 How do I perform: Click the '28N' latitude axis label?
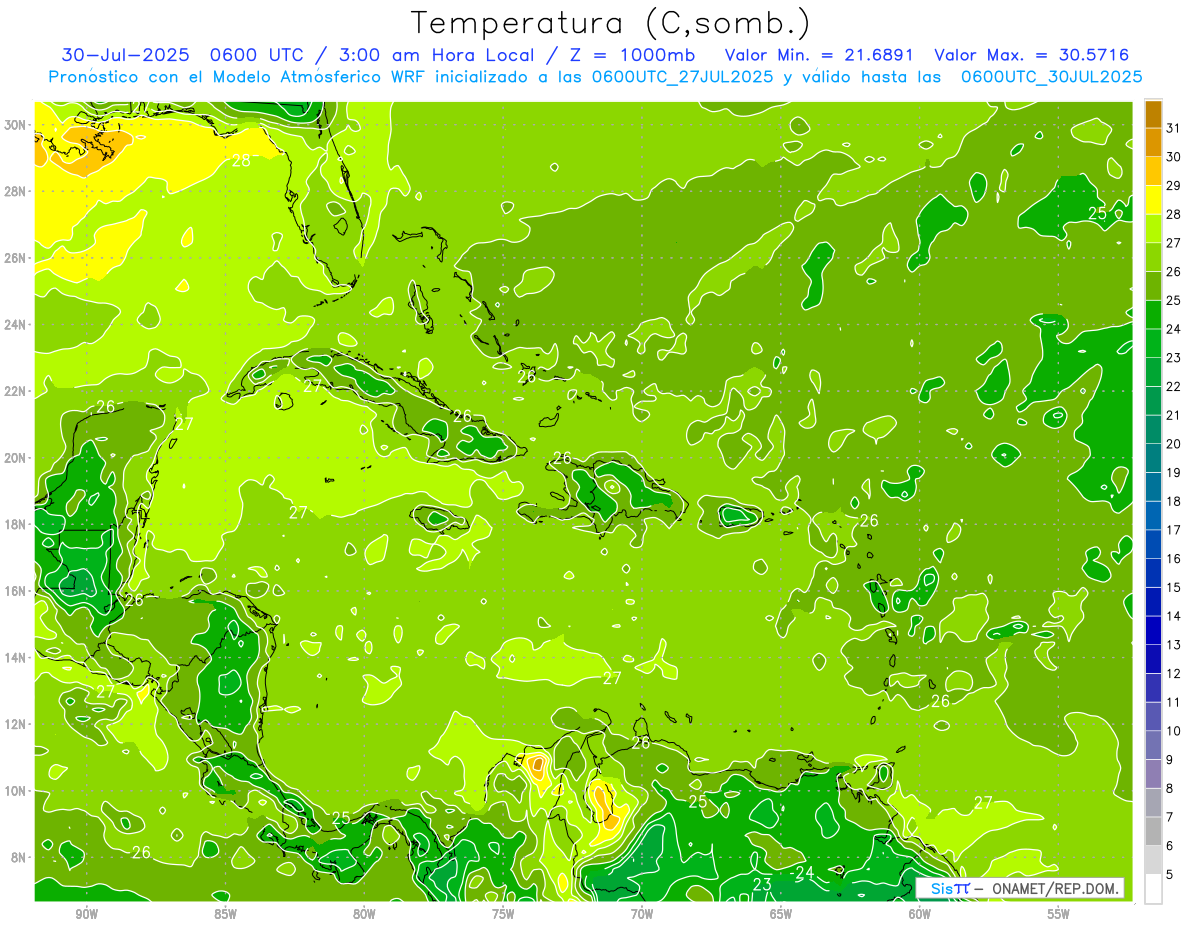[17, 191]
